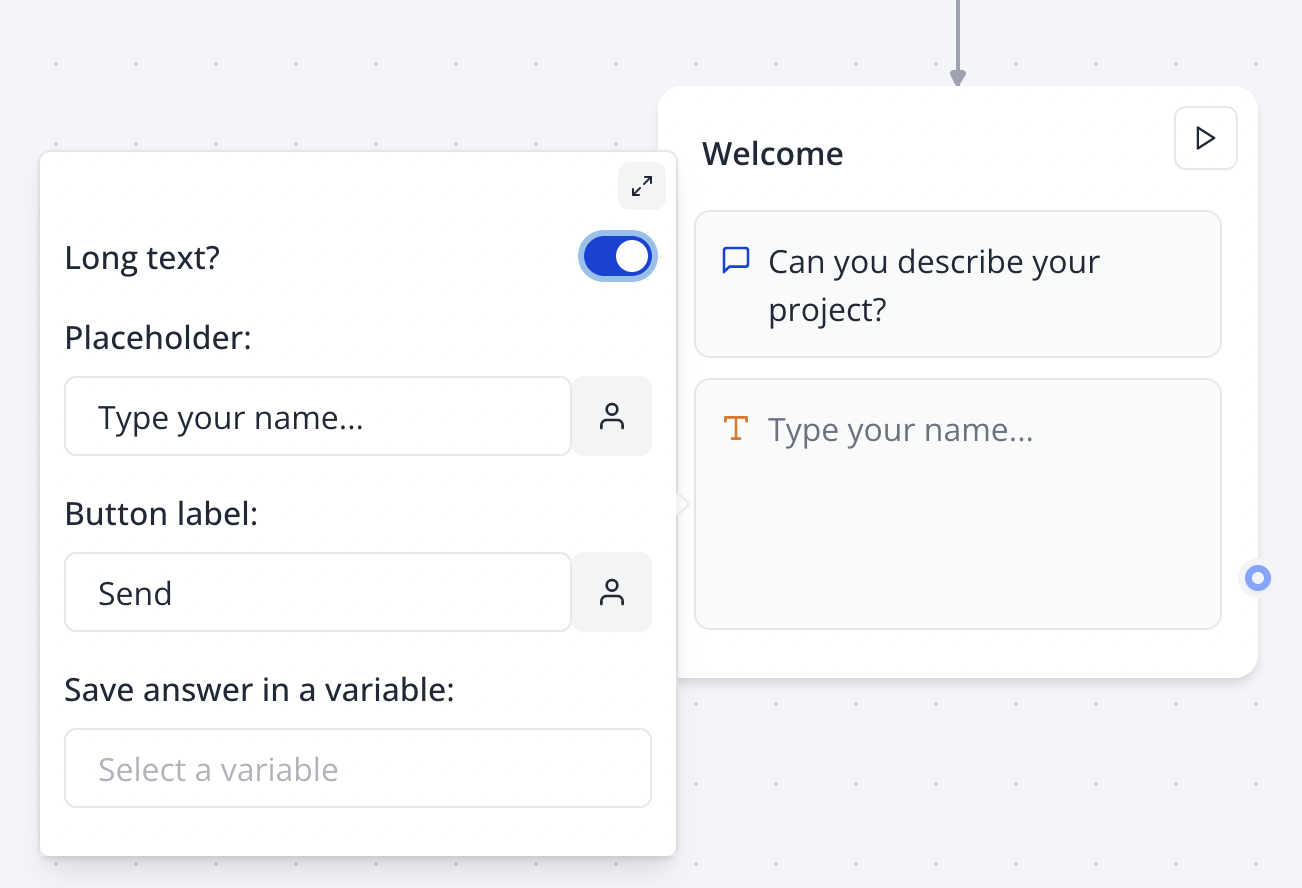Click the Type your name placeholder input
The image size is (1302, 888).
tap(317, 416)
